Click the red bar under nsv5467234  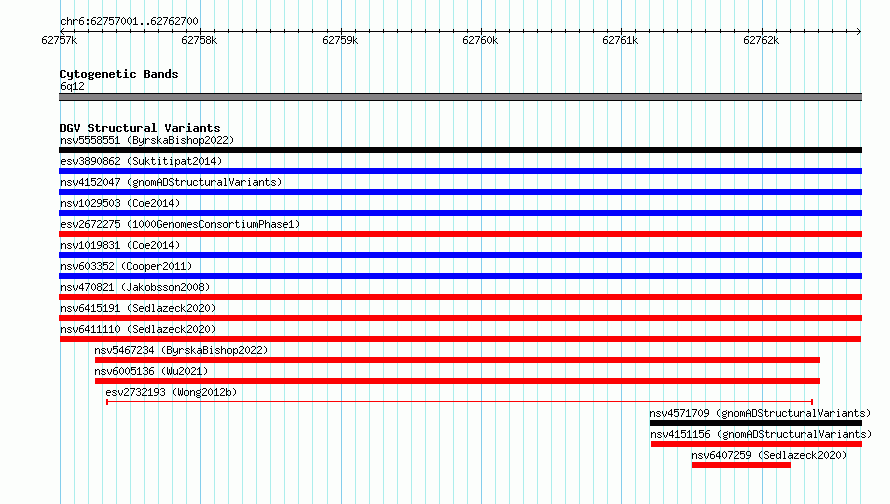click(x=457, y=360)
